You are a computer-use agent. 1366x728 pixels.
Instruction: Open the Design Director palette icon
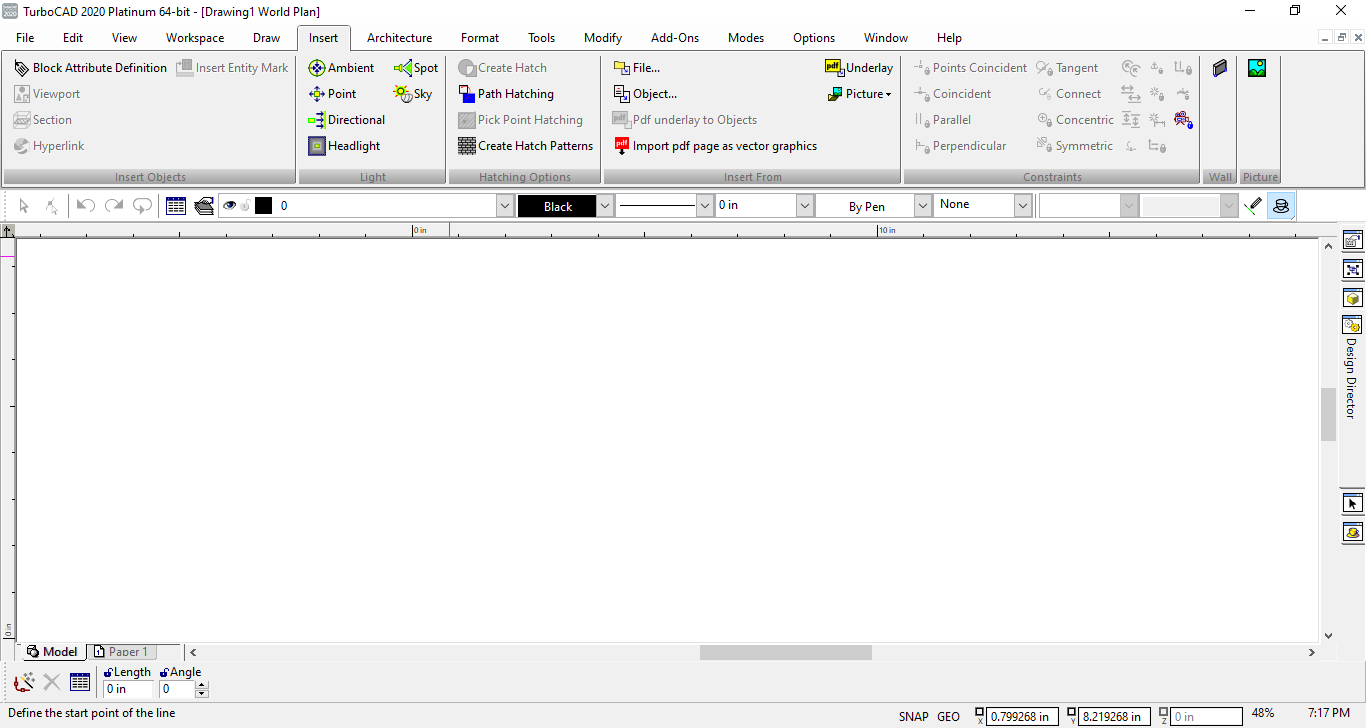pyautogui.click(x=1352, y=325)
